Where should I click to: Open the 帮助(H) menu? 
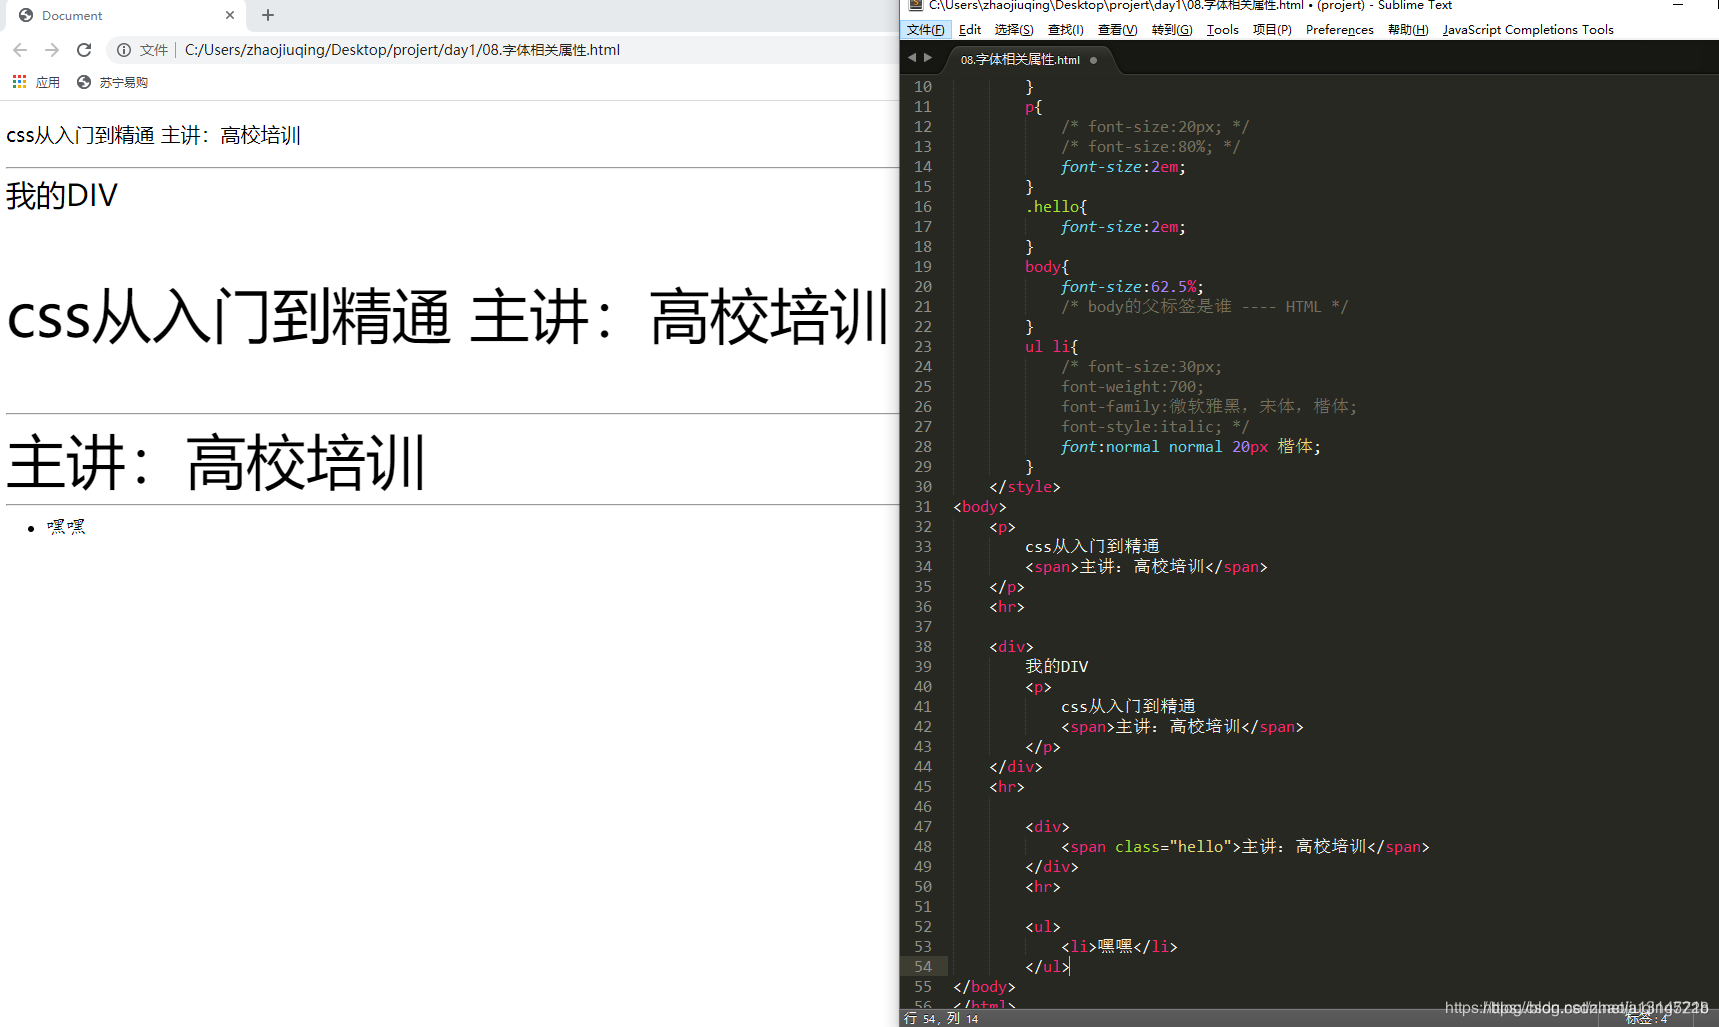click(x=1408, y=30)
